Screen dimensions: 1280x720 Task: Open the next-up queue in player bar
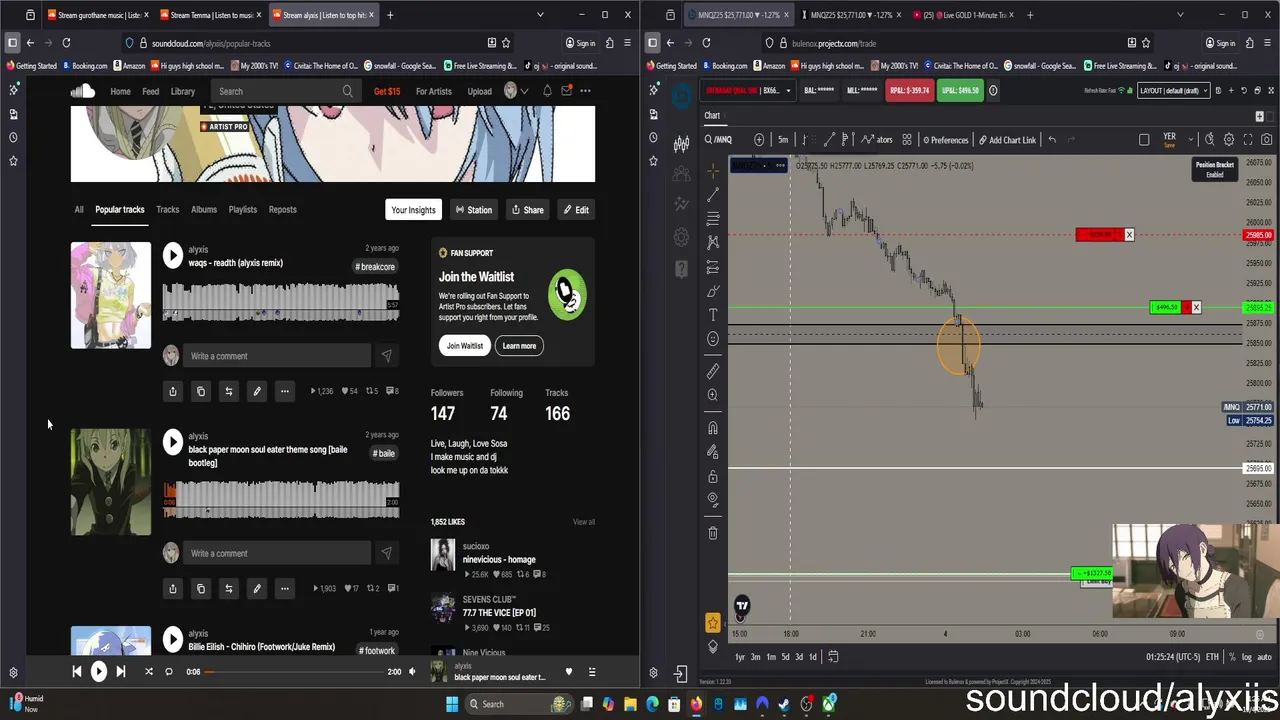591,672
